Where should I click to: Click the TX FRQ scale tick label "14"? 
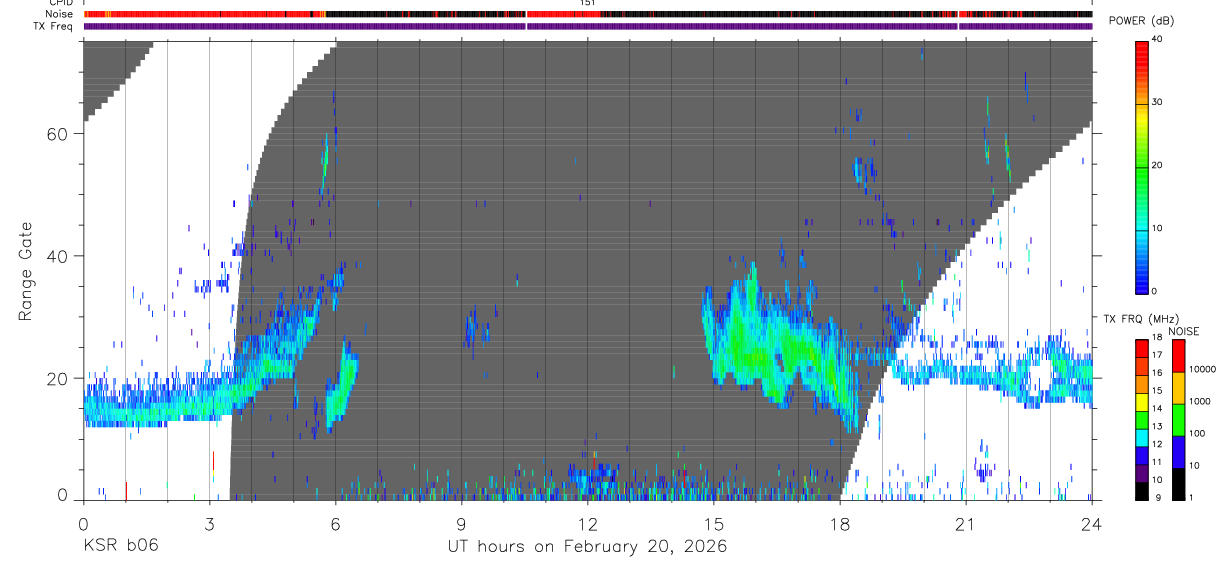click(1158, 408)
